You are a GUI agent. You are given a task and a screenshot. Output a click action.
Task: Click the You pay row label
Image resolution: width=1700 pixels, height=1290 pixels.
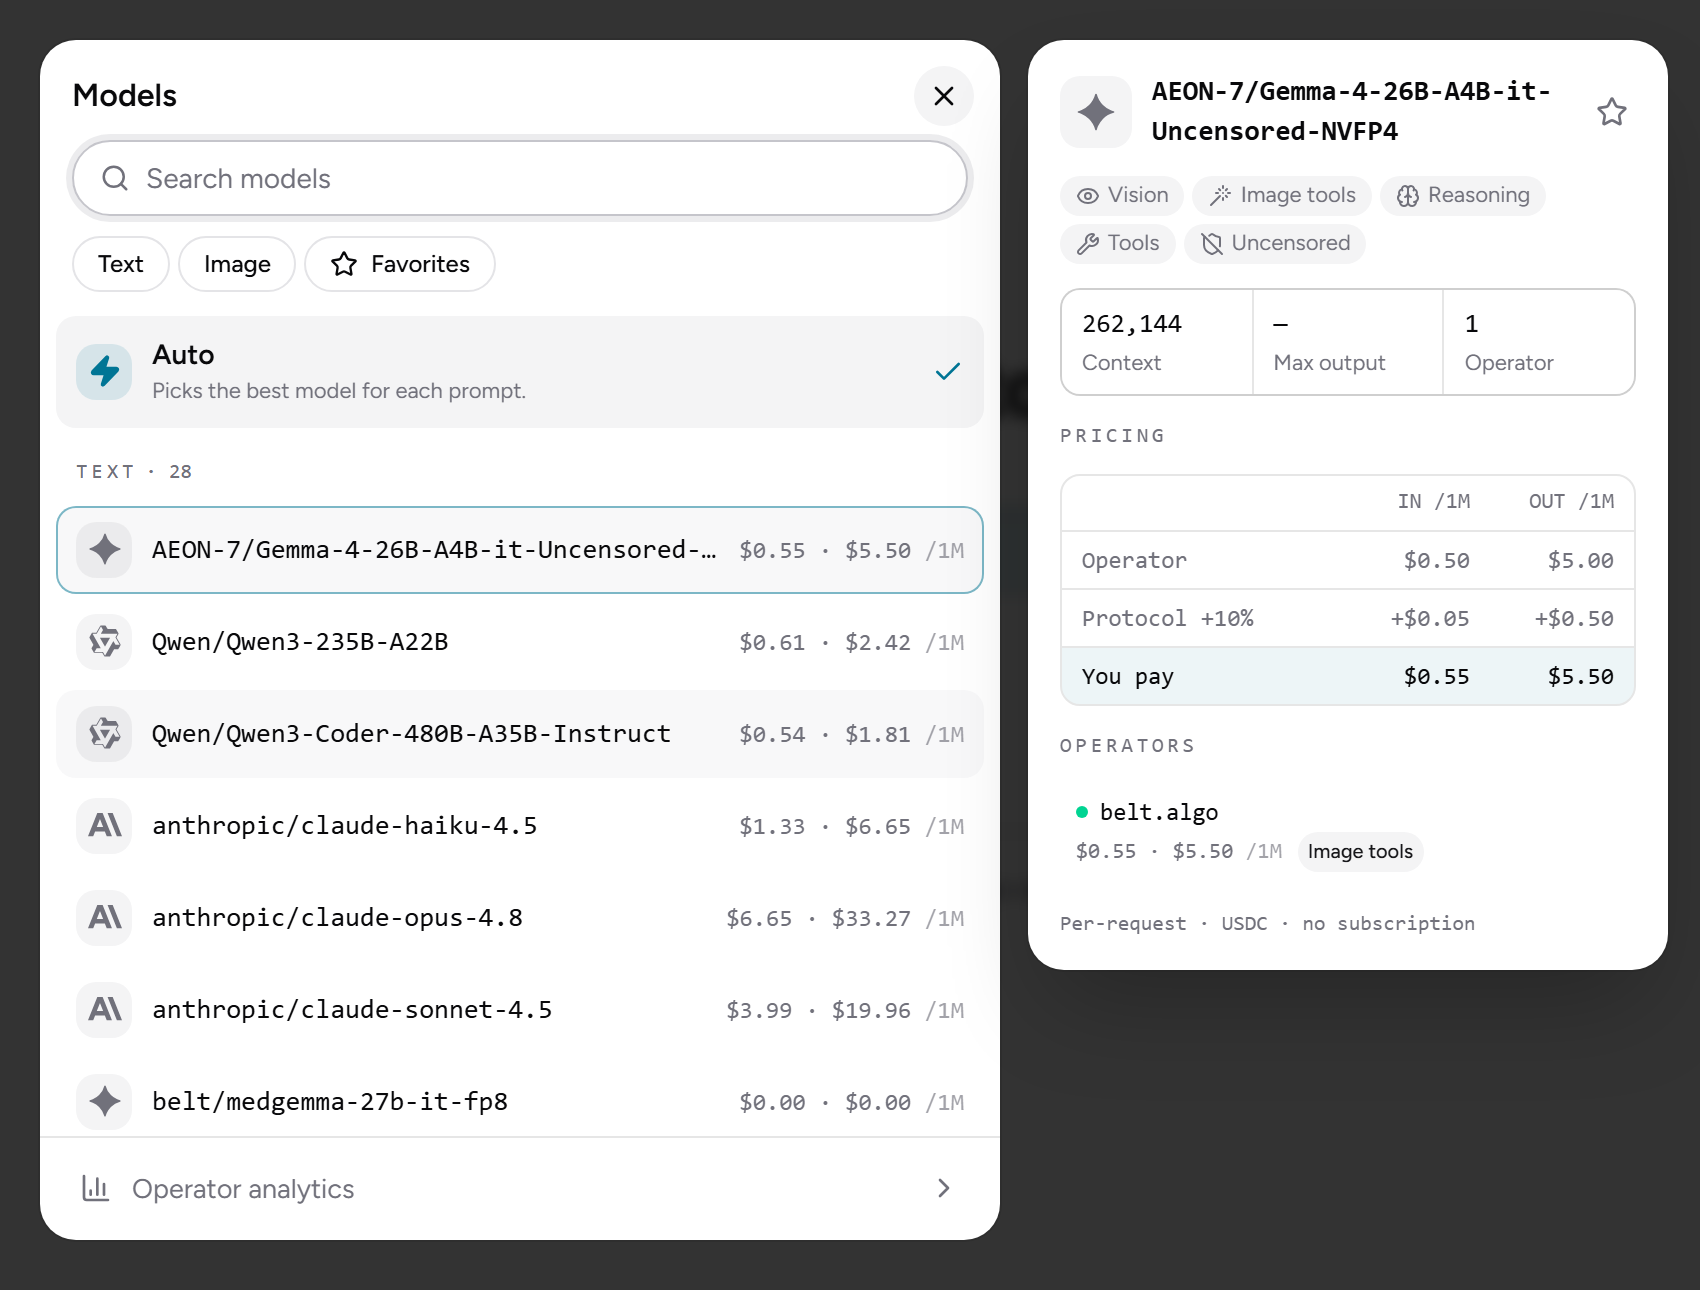(x=1127, y=677)
